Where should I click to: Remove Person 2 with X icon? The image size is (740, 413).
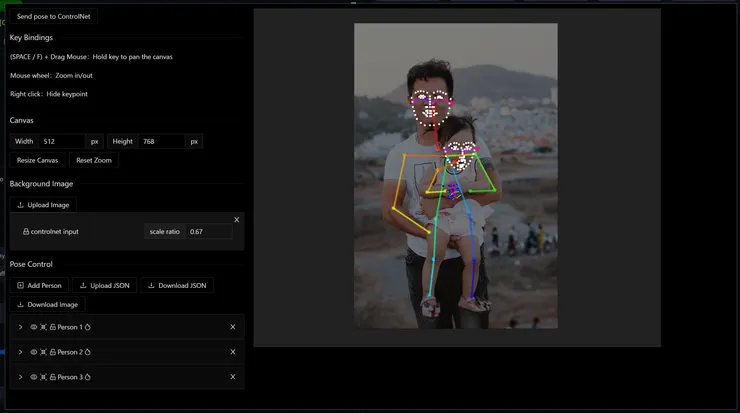point(233,352)
